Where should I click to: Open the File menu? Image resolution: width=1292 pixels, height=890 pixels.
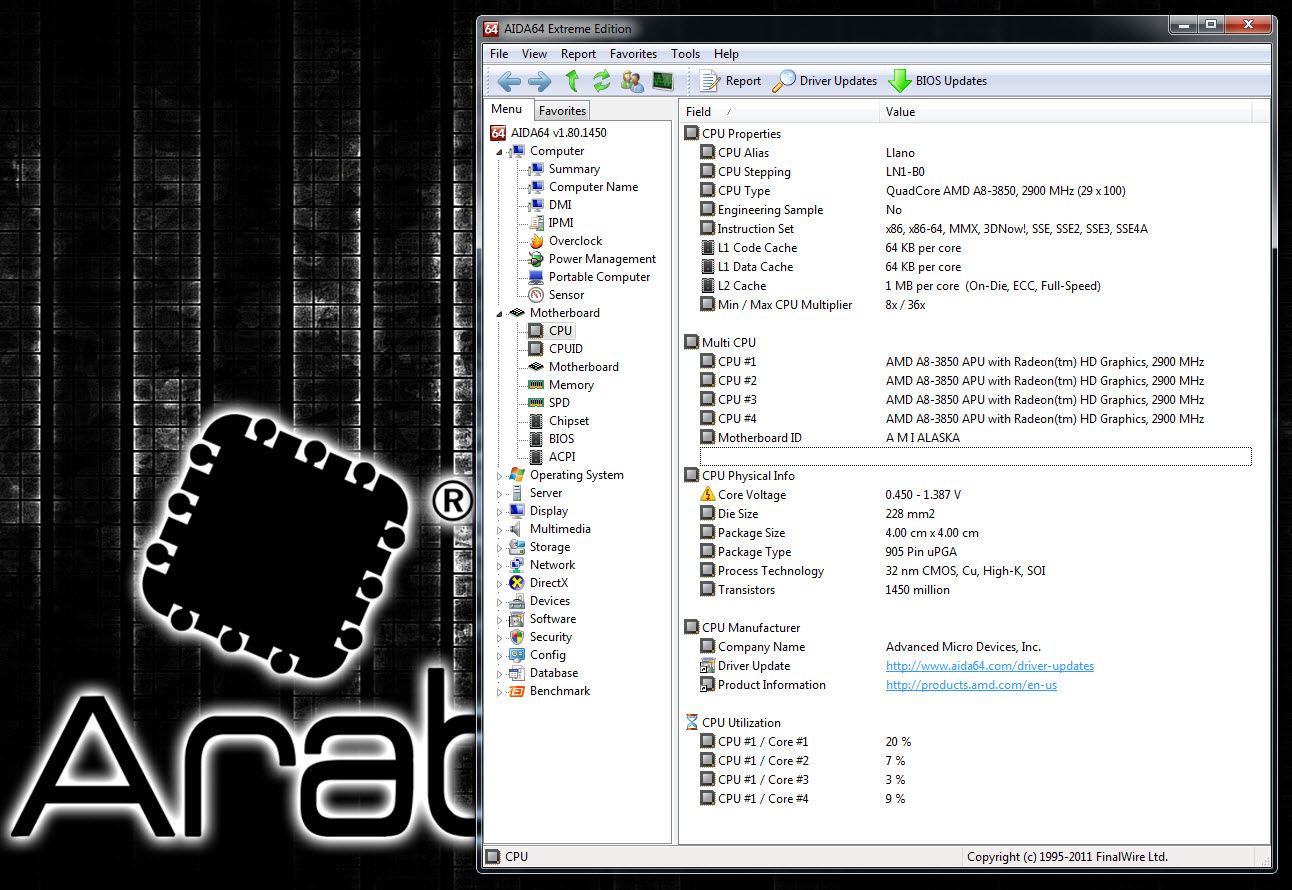(x=499, y=54)
